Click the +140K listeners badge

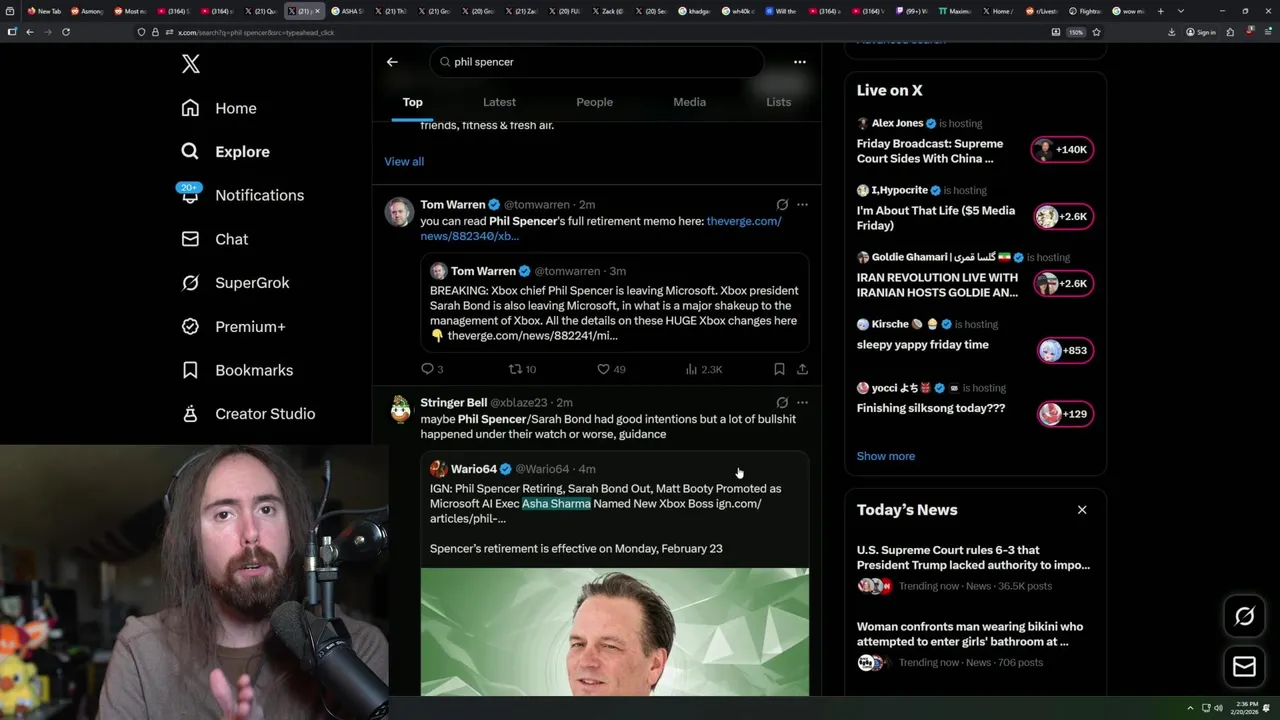[x=1062, y=150]
